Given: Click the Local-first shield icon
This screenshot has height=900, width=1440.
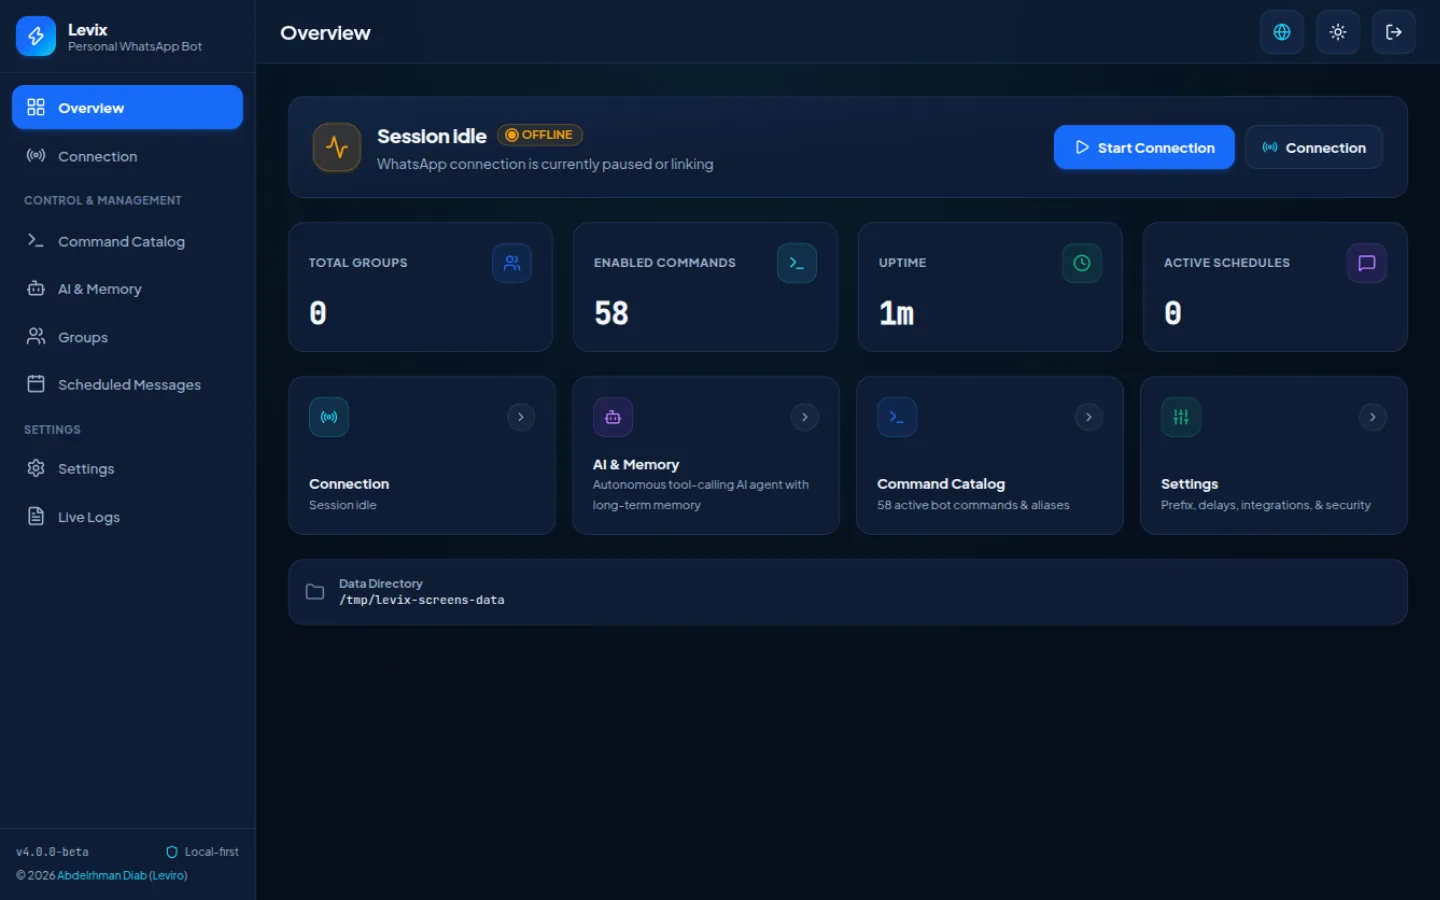Looking at the screenshot, I should [172, 852].
